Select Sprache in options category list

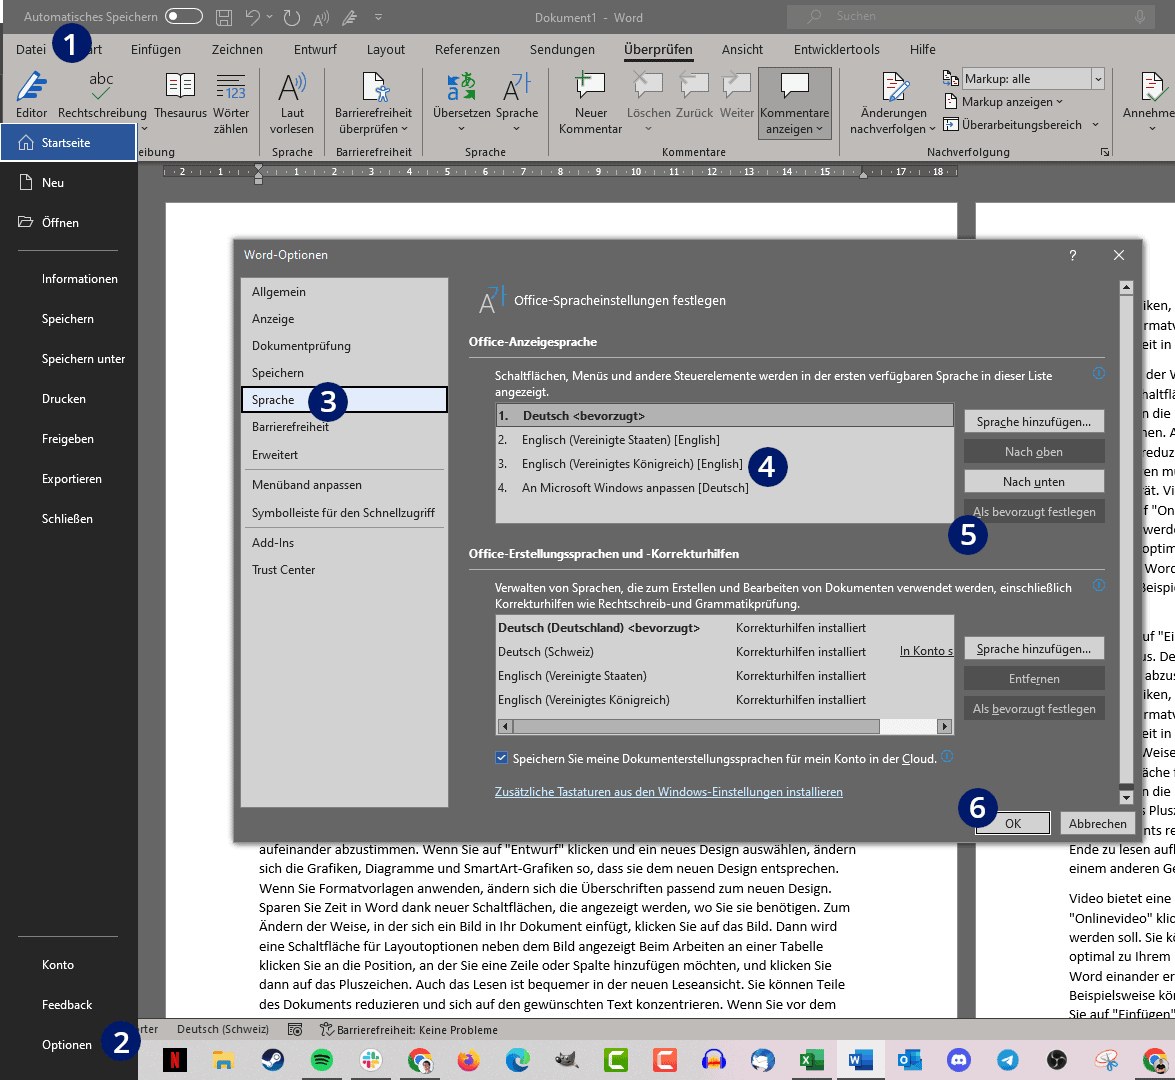tap(344, 399)
